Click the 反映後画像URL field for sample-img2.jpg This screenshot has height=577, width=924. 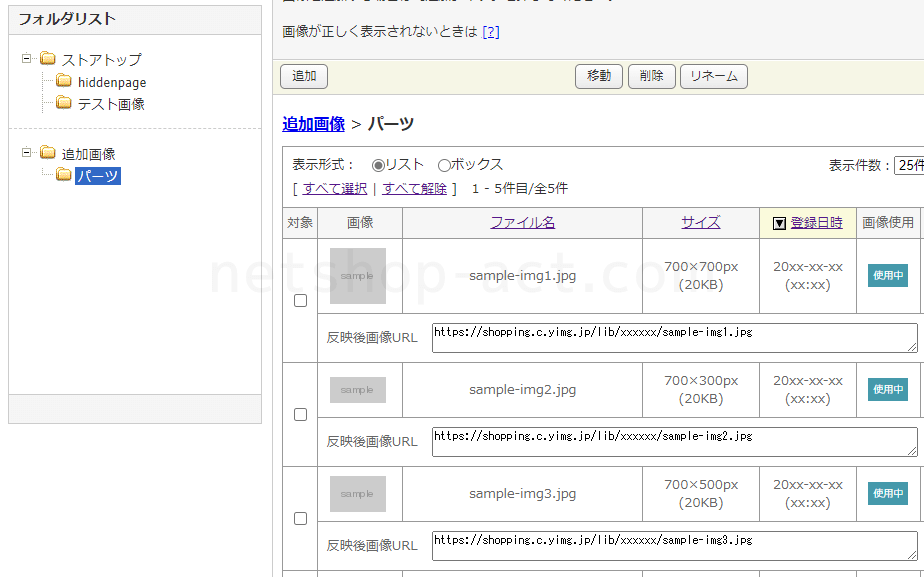tap(674, 442)
